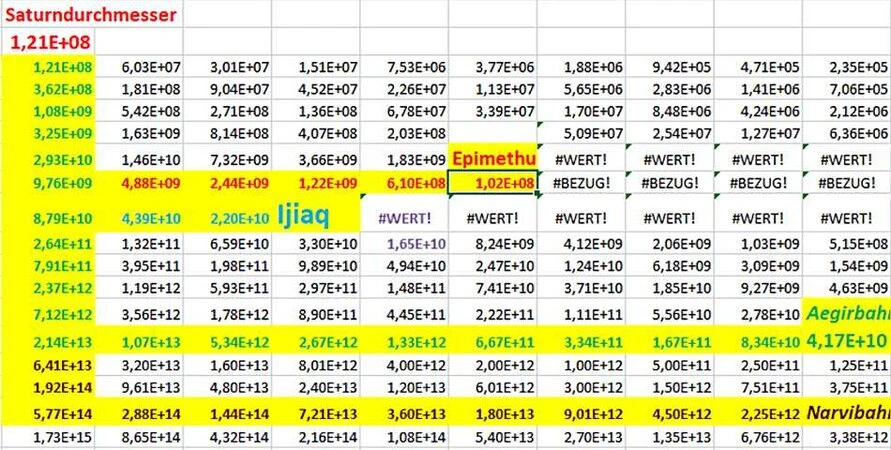This screenshot has width=891, height=450.
Task: Click the Narvibahn label cell
Action: coord(848,413)
